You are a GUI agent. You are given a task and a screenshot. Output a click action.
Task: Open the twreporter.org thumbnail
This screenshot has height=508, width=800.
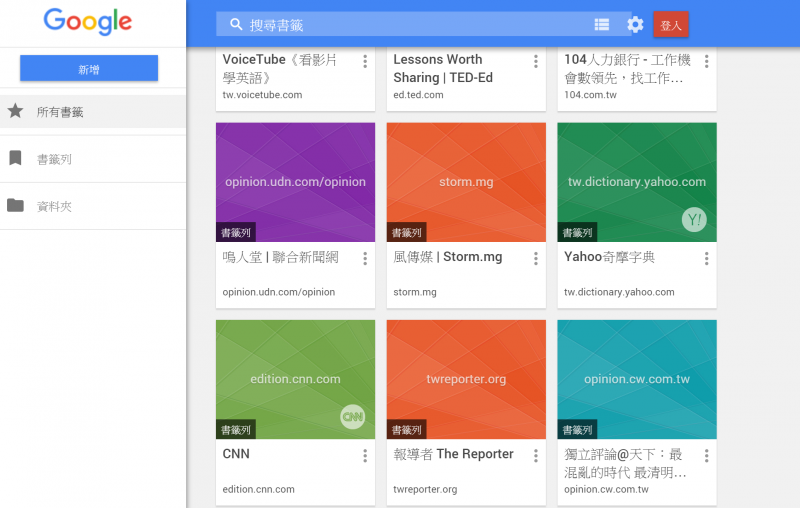click(466, 379)
